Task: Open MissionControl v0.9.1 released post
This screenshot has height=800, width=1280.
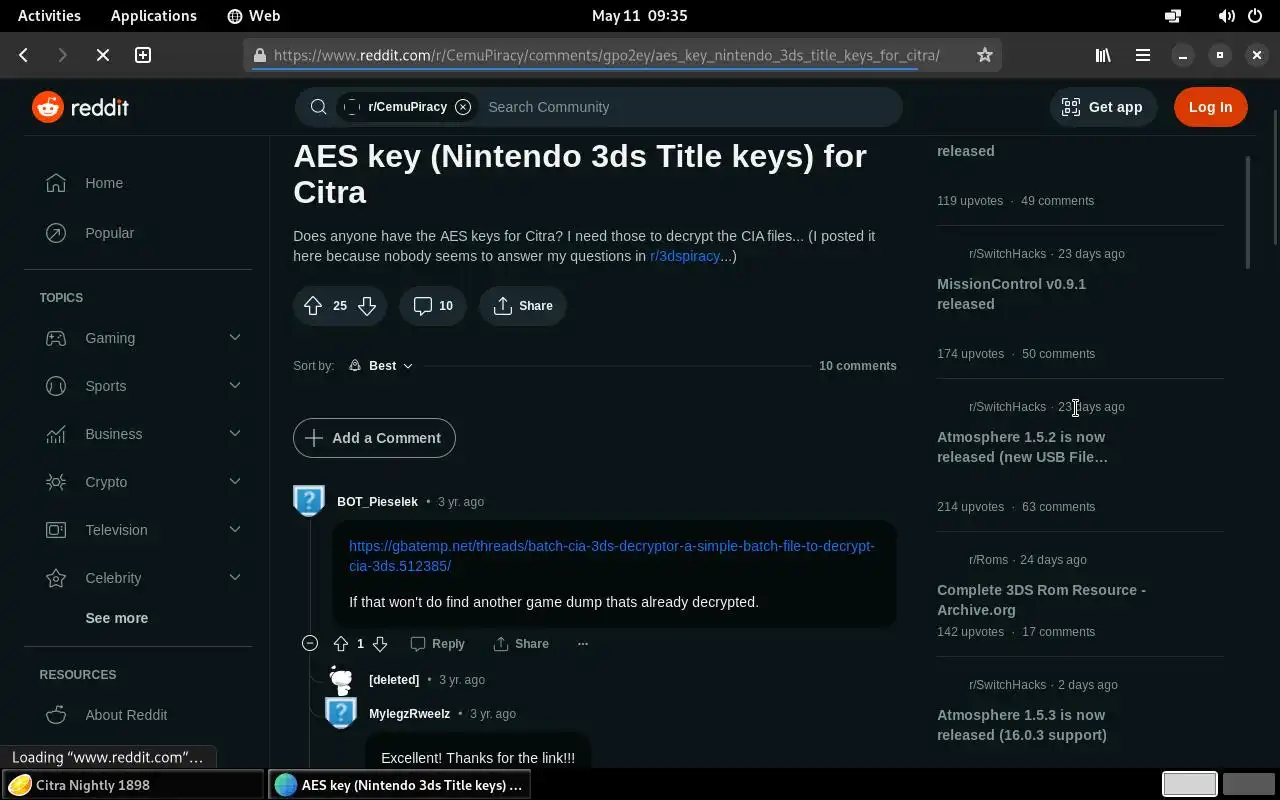Action: [1011, 294]
